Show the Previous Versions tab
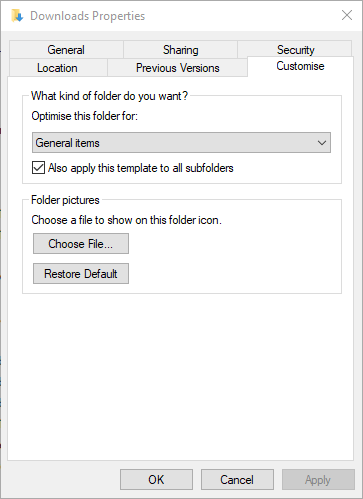363x499 pixels. tap(178, 68)
